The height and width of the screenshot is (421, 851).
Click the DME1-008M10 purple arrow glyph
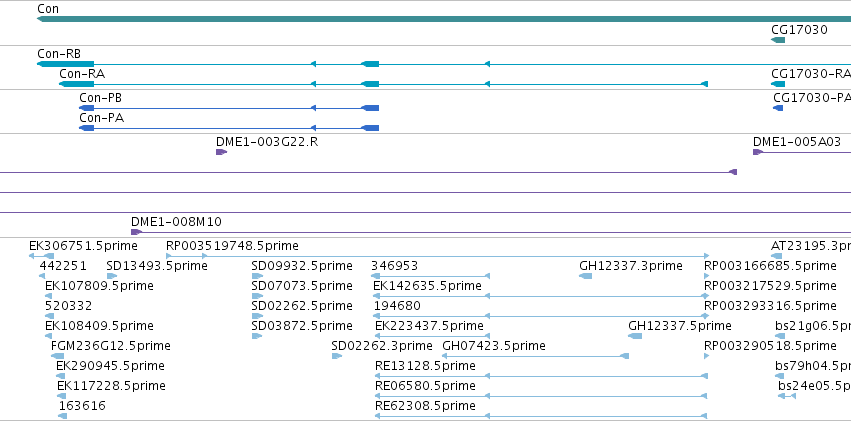click(x=136, y=232)
